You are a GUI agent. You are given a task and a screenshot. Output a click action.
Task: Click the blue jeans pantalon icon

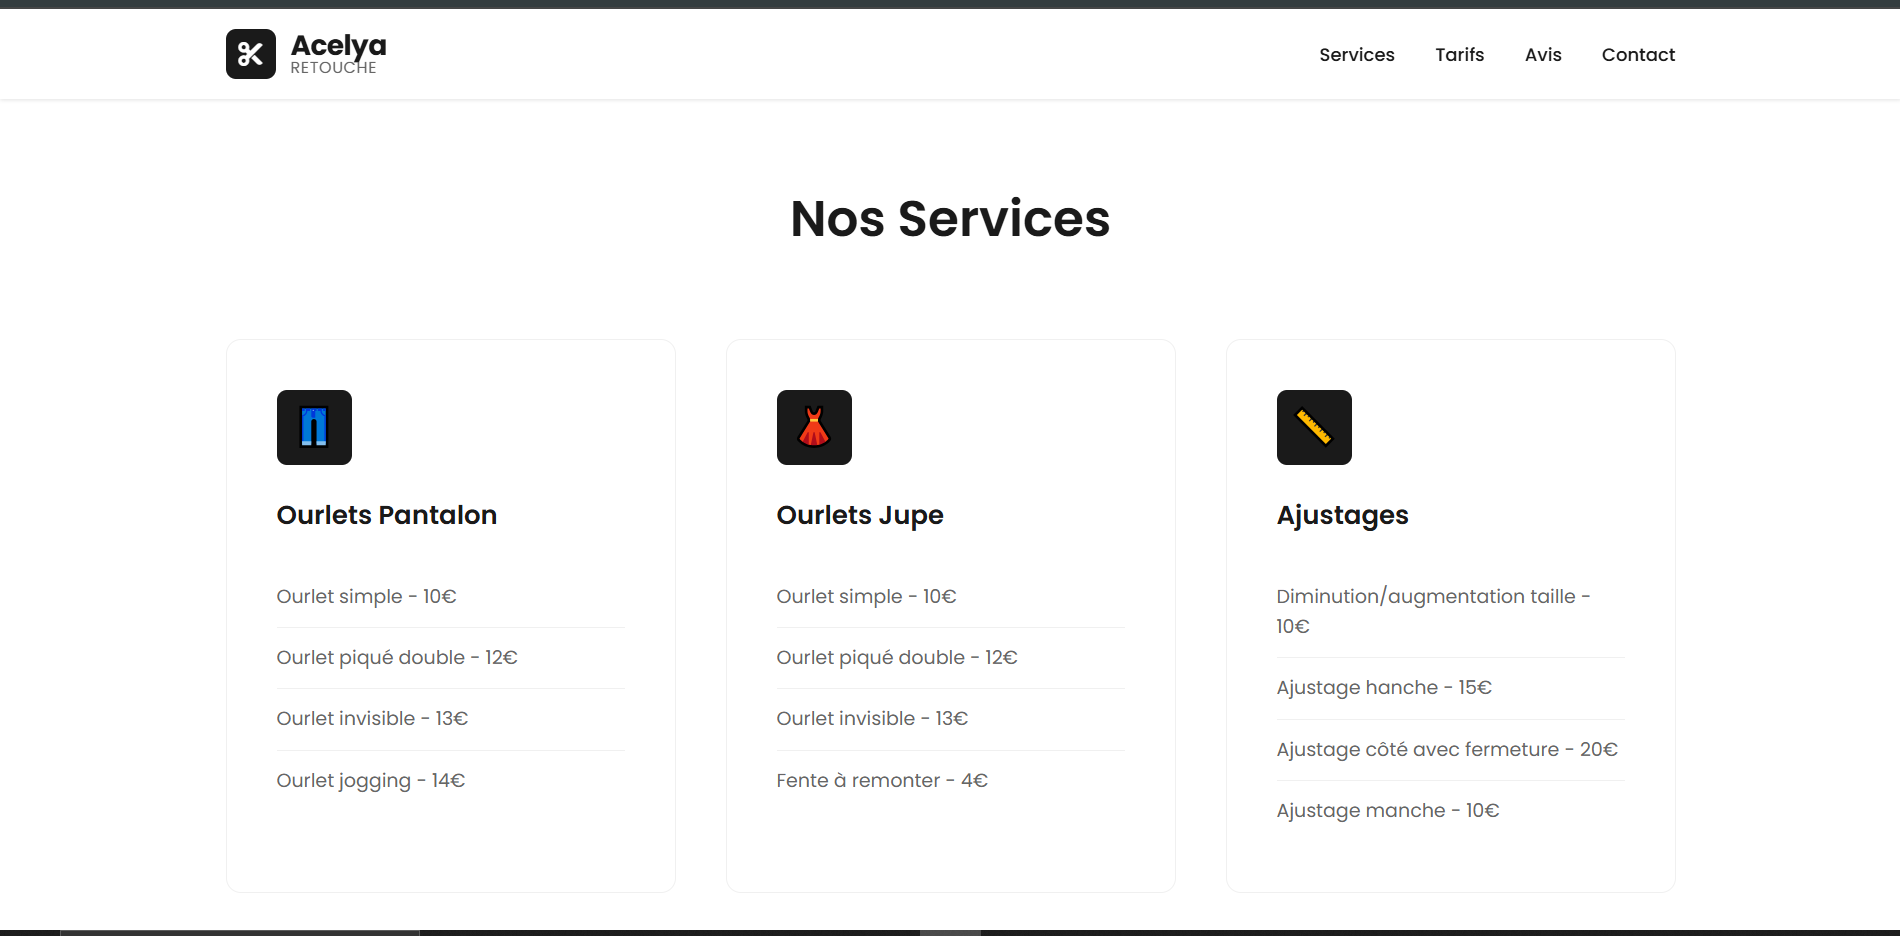[314, 427]
